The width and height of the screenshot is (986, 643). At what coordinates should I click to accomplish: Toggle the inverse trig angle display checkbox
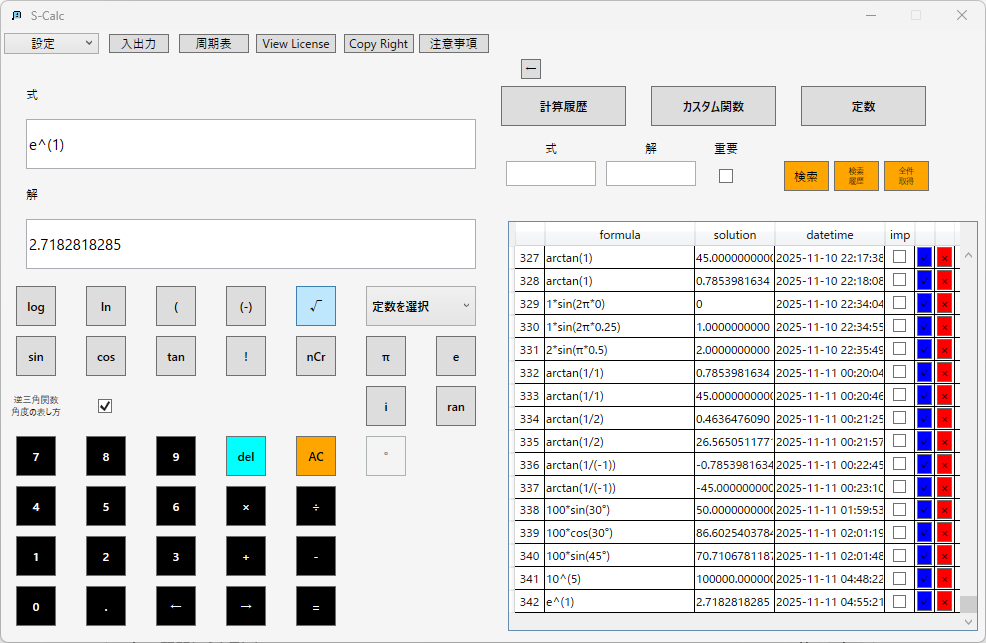(x=106, y=406)
